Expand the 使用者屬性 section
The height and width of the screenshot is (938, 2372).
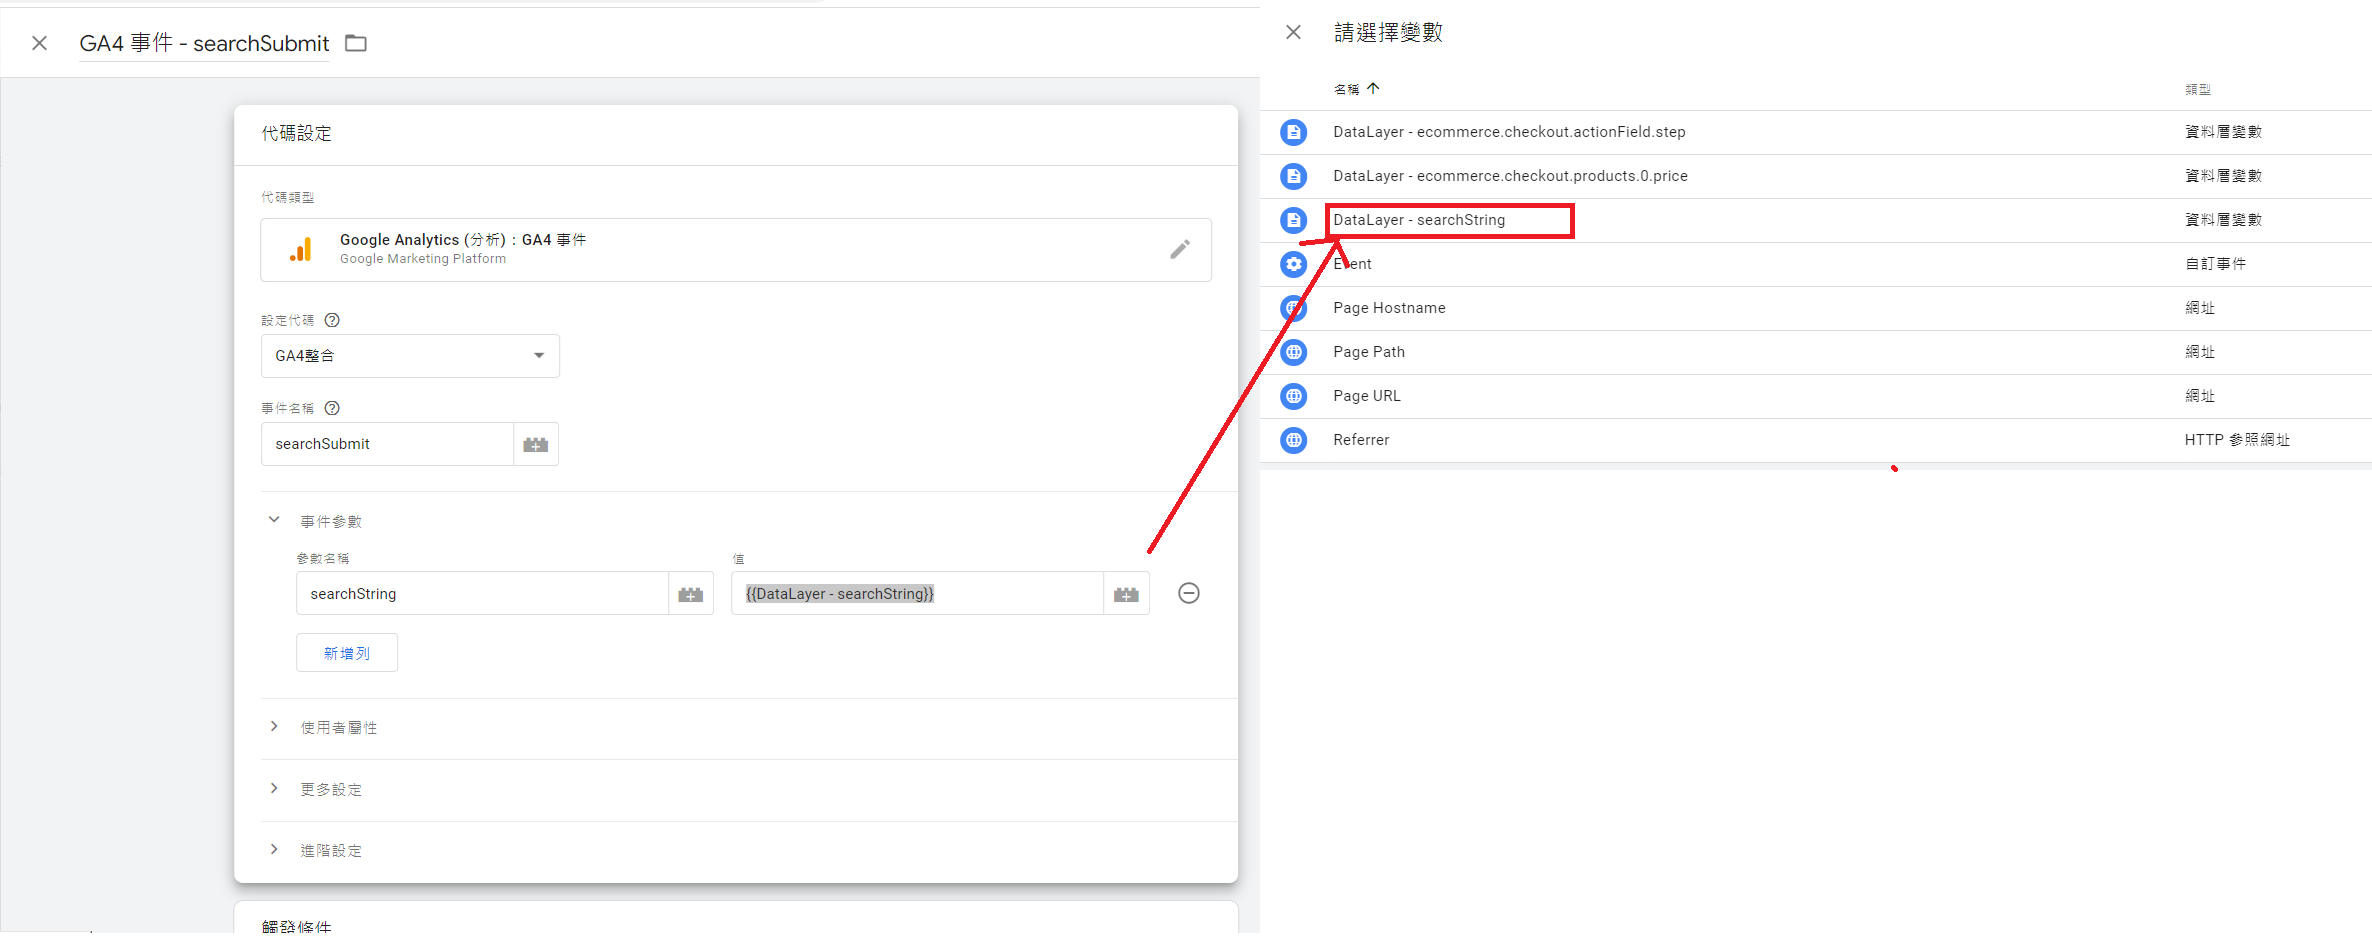[274, 727]
